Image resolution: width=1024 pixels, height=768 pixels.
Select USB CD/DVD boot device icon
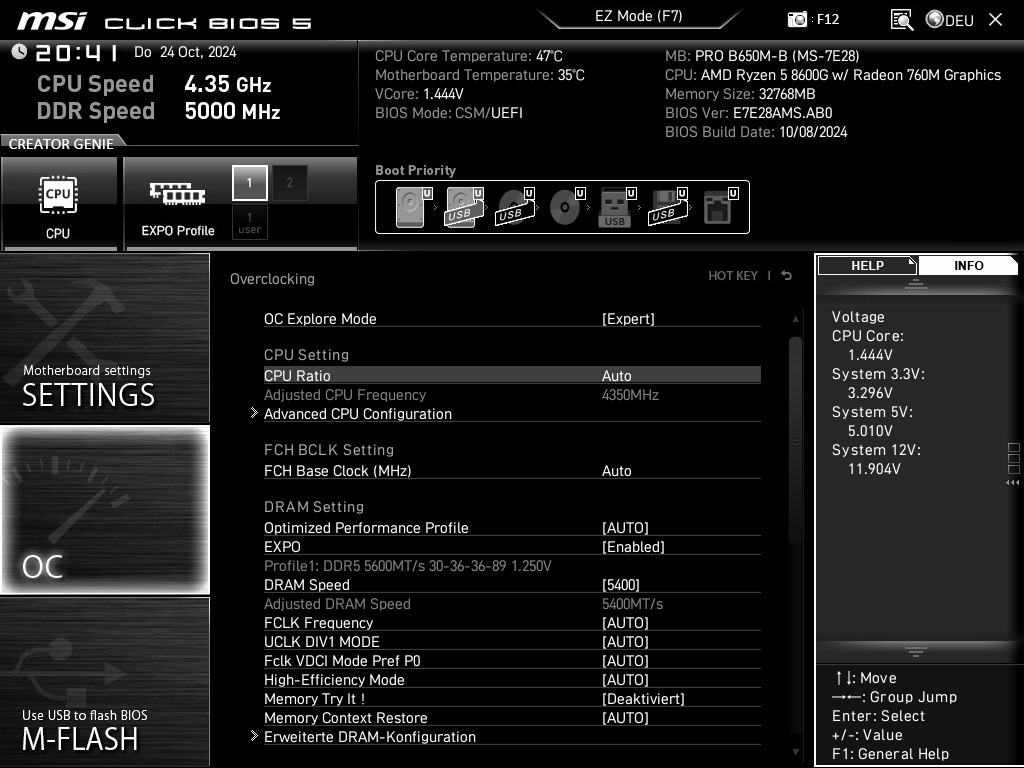[515, 207]
